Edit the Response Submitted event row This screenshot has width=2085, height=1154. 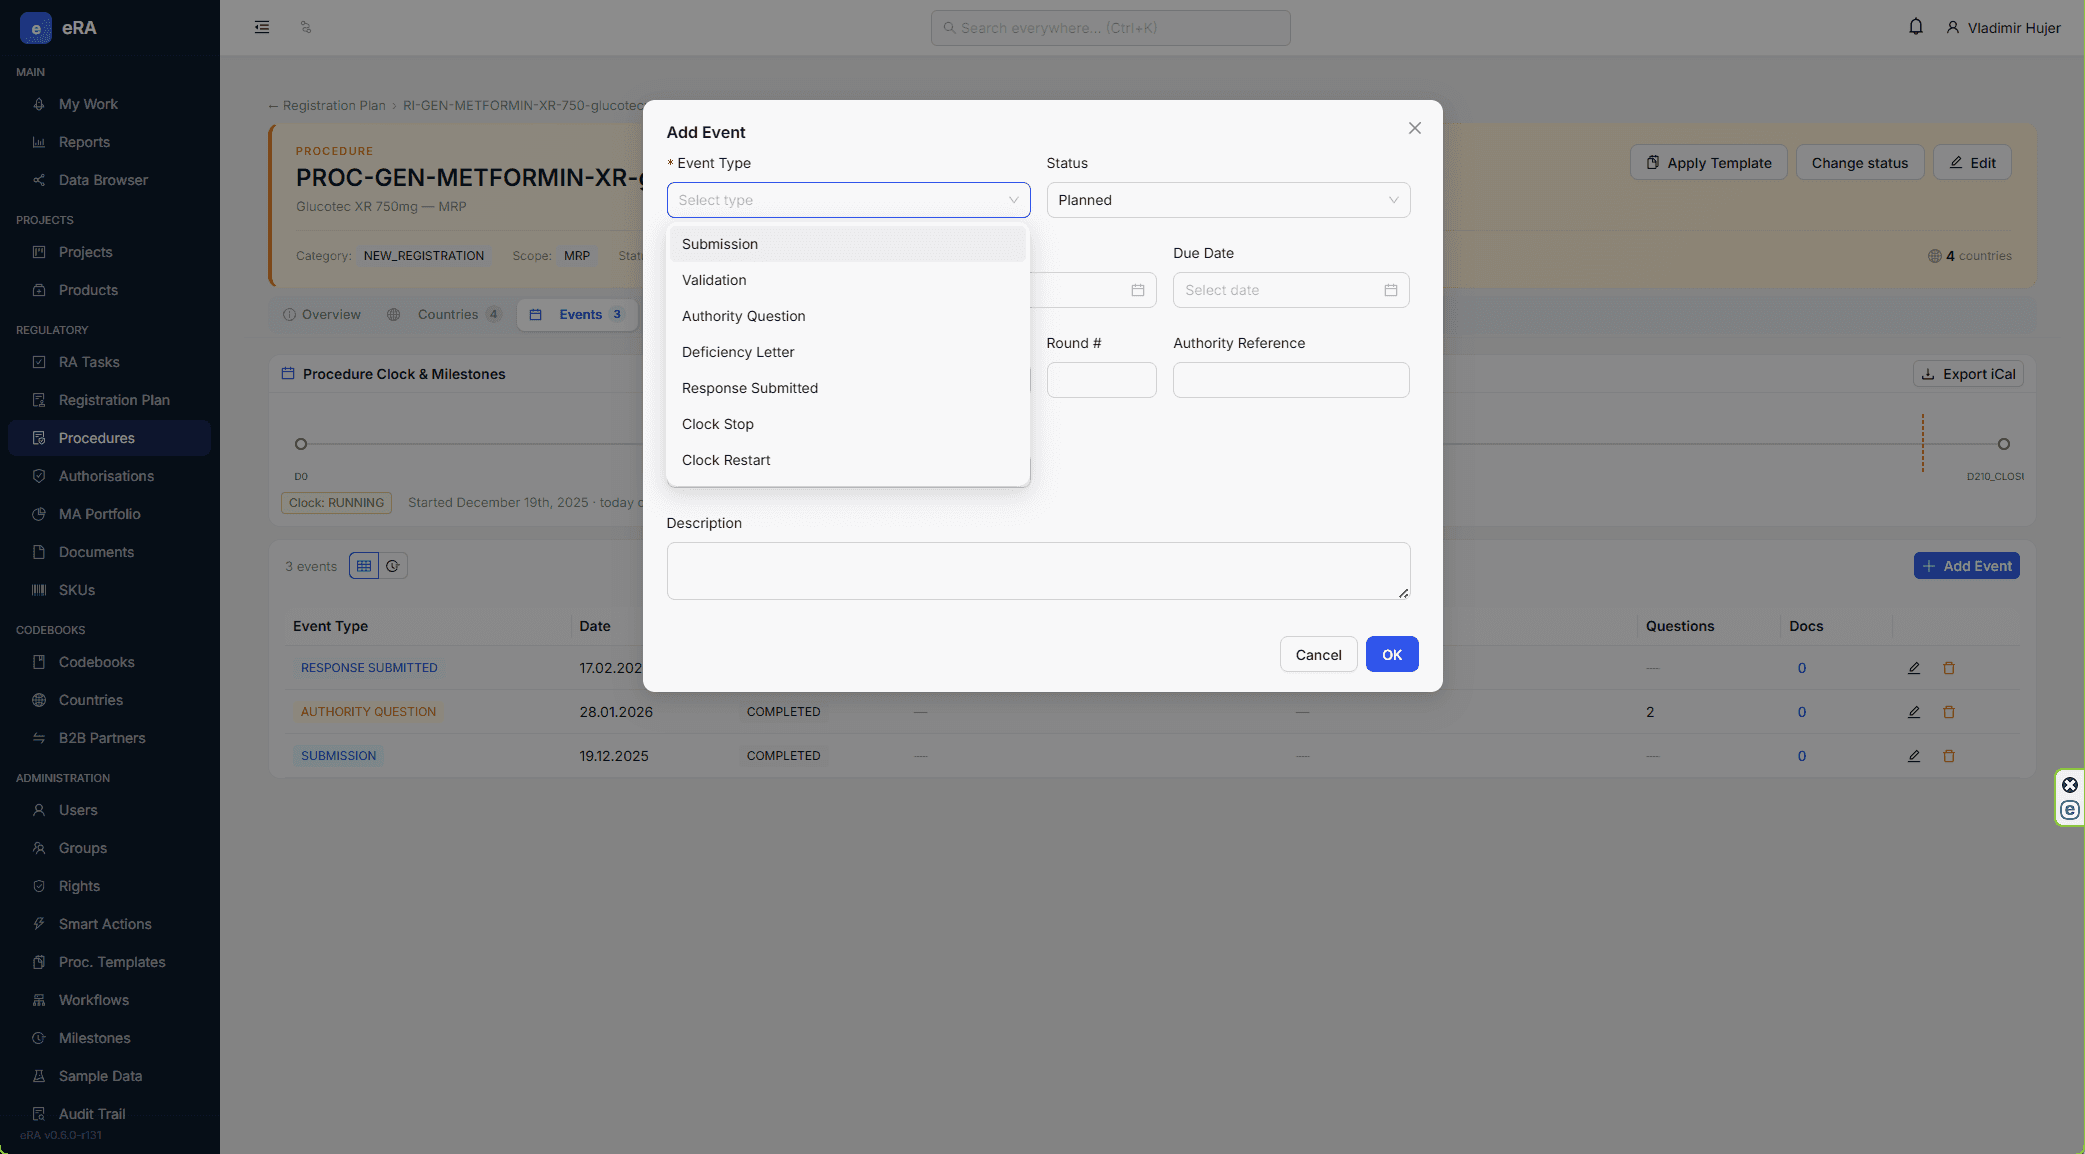(1913, 668)
